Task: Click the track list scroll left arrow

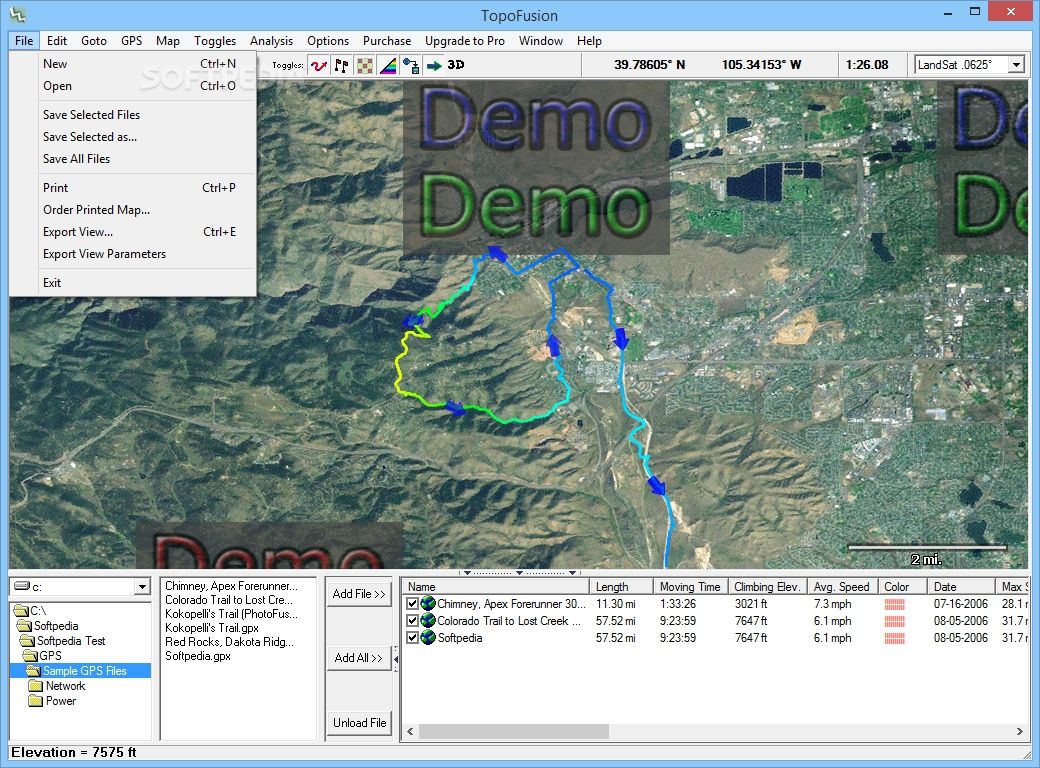Action: [x=410, y=732]
